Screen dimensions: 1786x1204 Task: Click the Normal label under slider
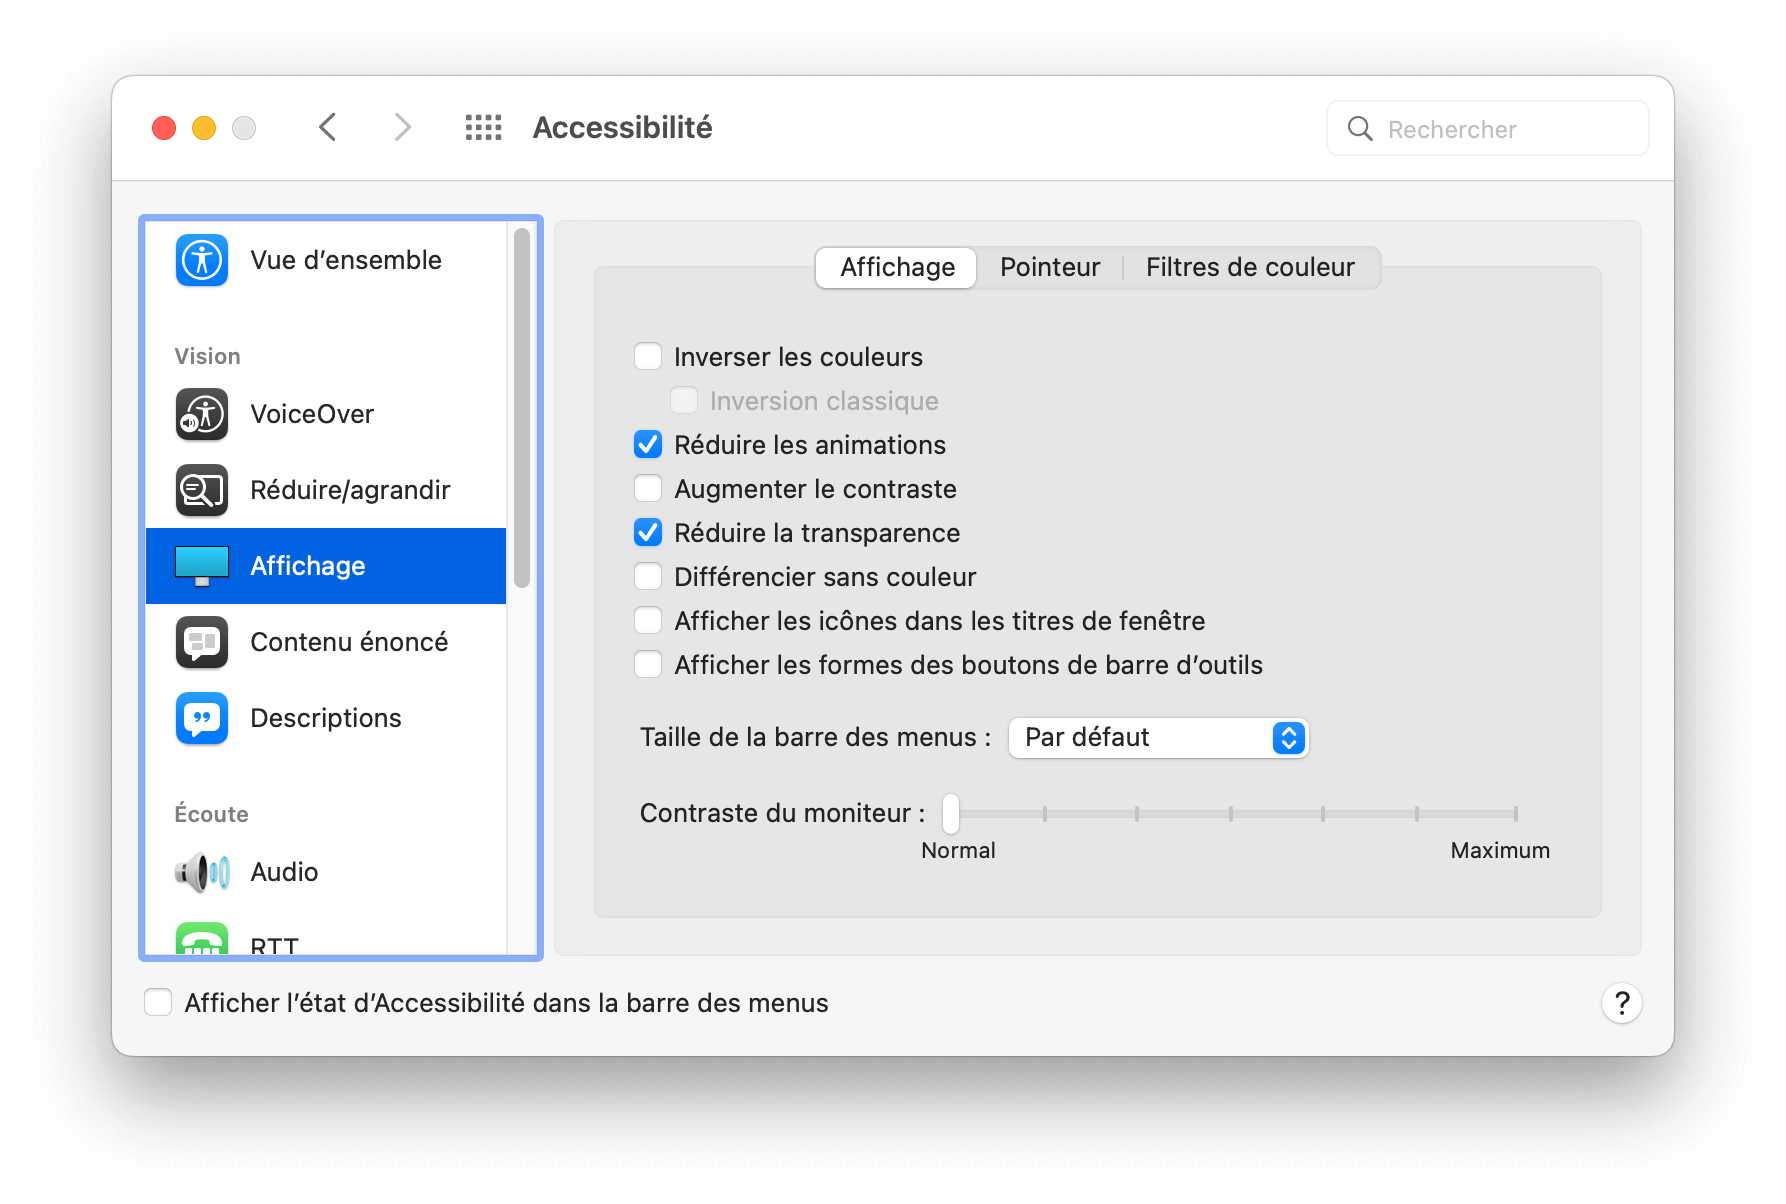(958, 851)
